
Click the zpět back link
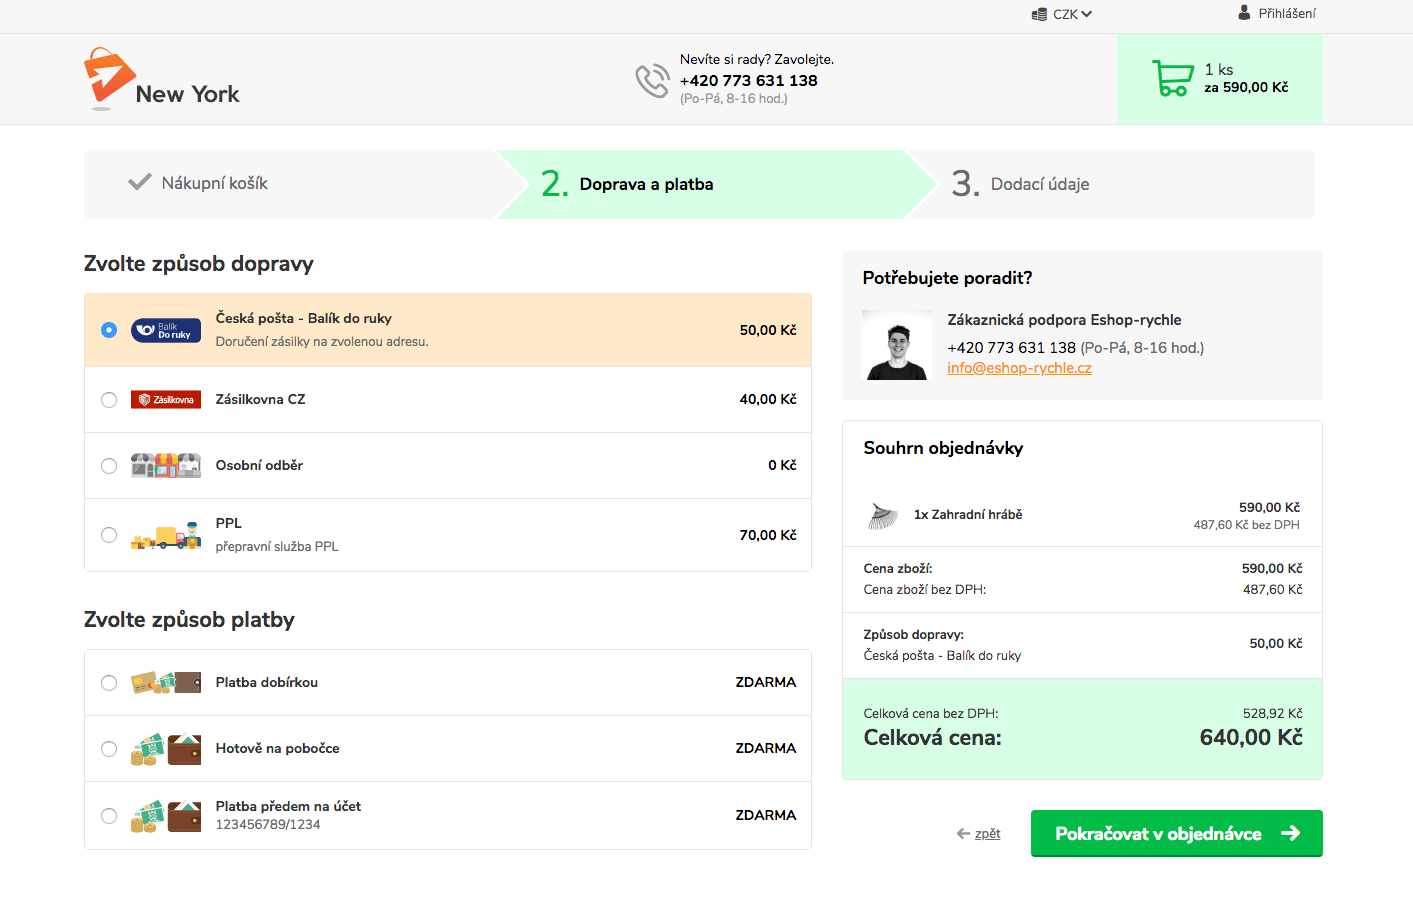coord(987,834)
